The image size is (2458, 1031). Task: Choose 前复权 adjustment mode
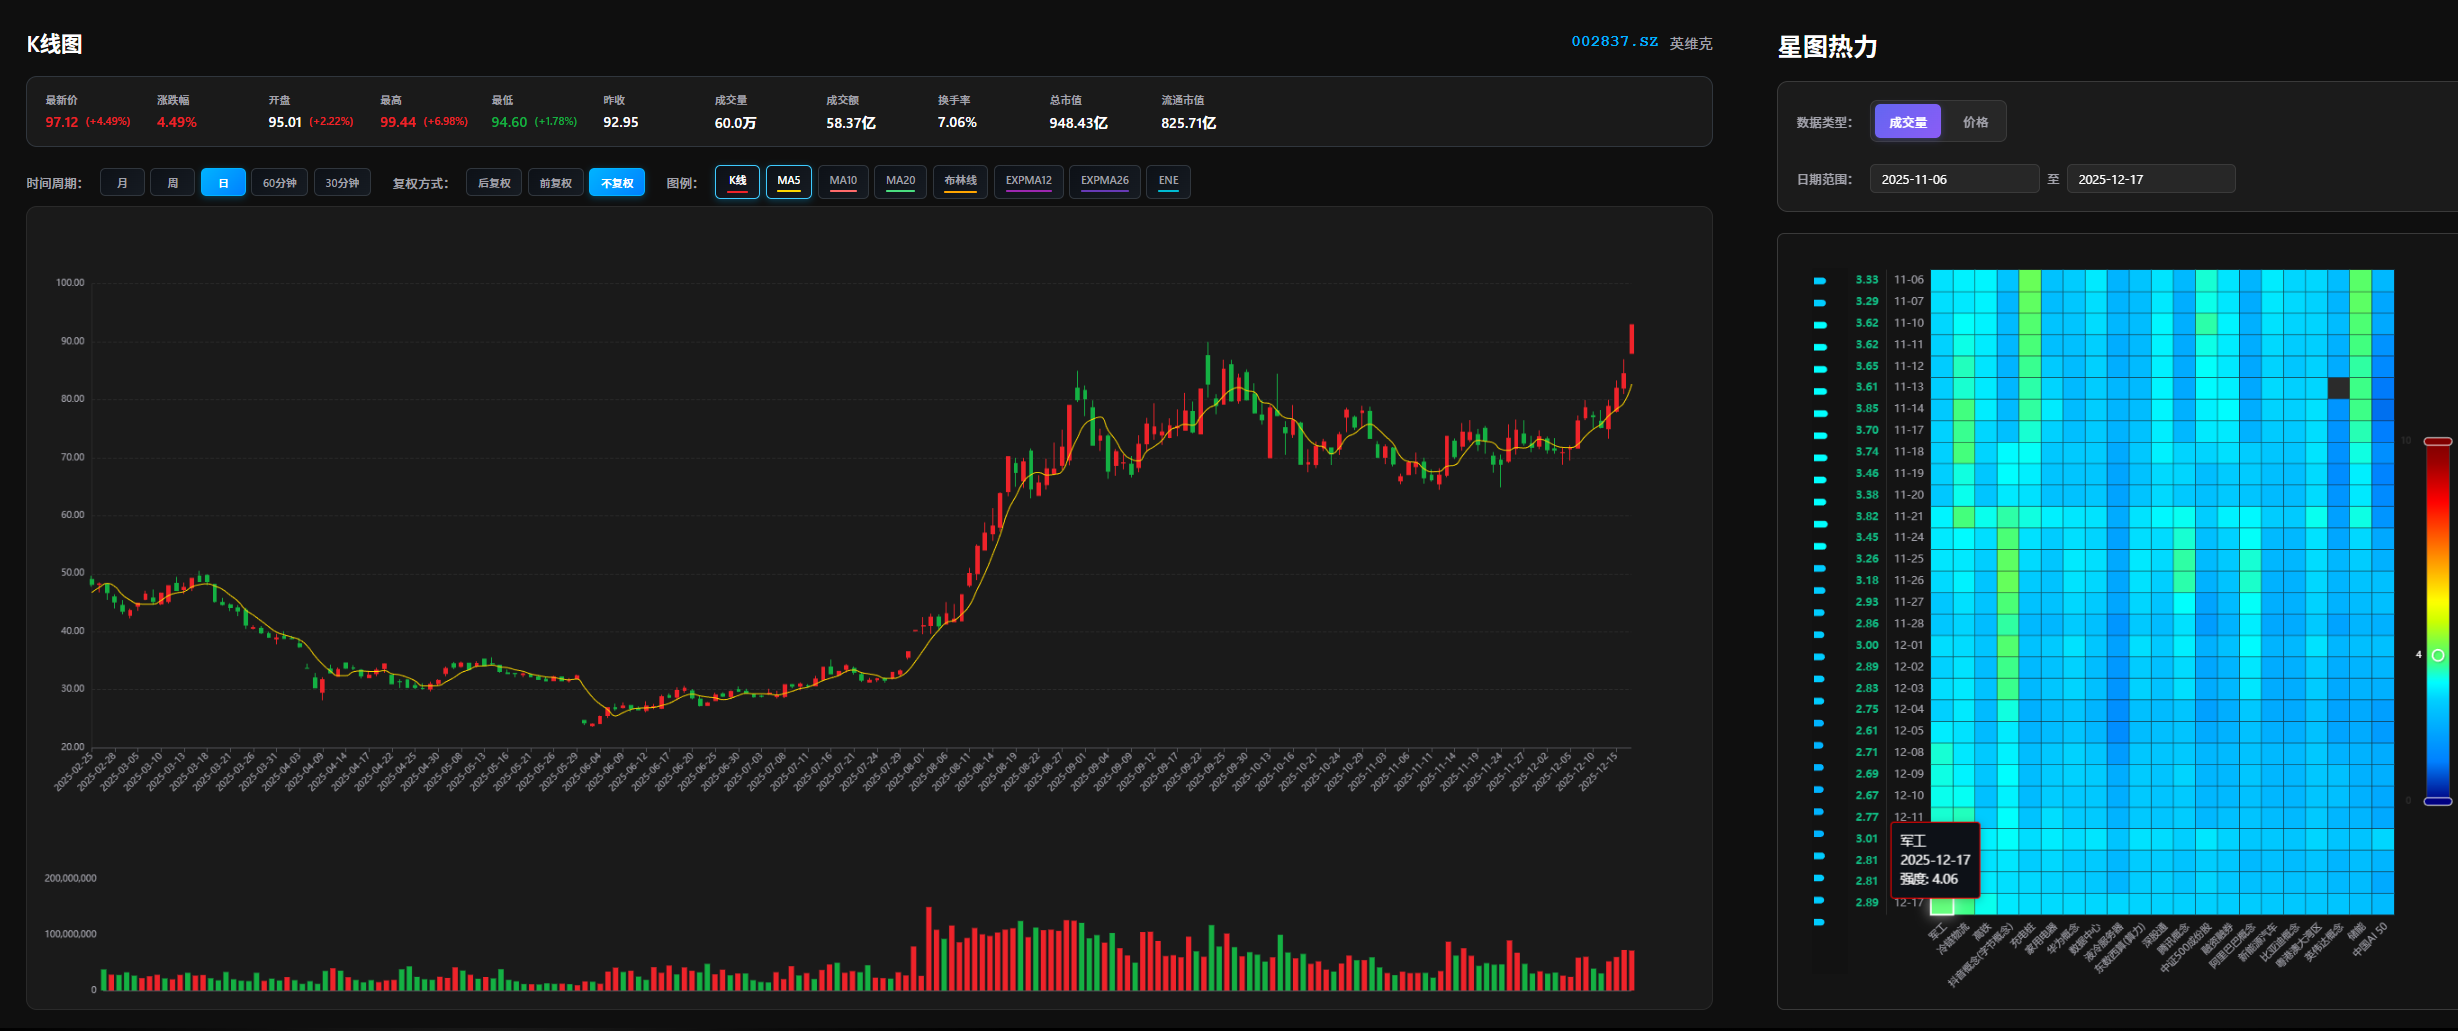[x=555, y=183]
